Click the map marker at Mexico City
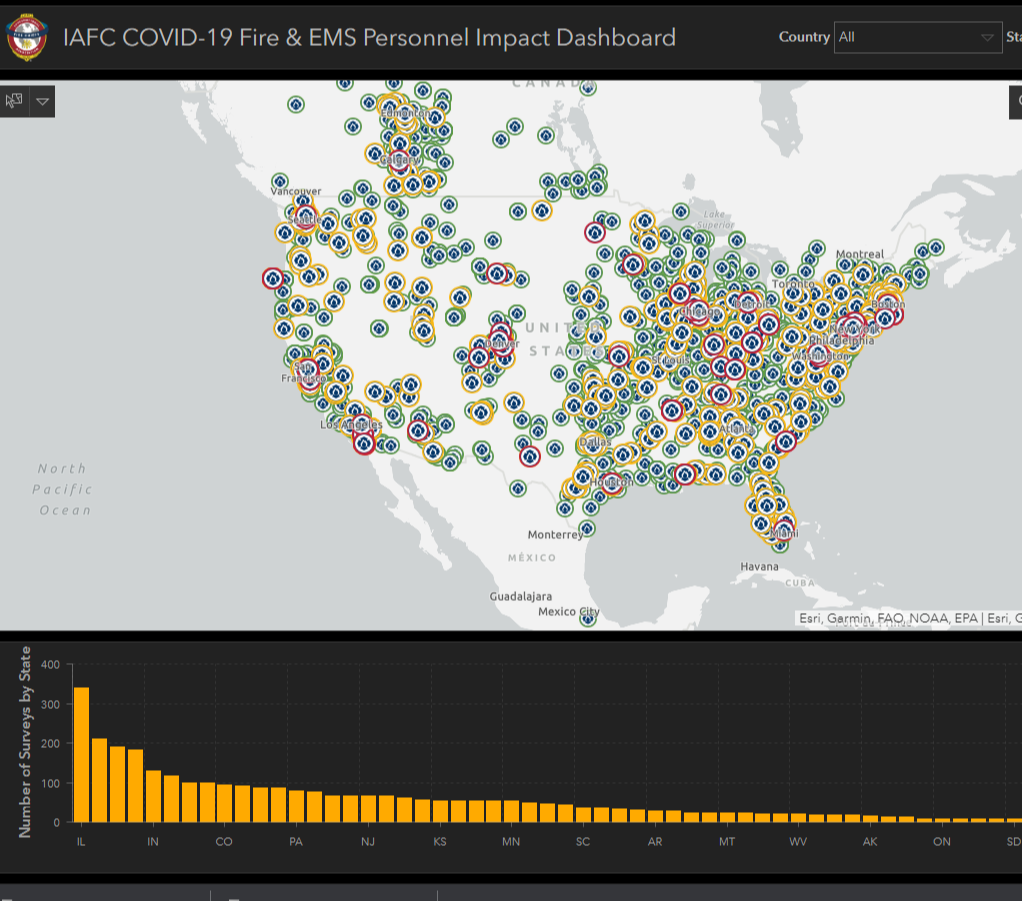 (588, 619)
